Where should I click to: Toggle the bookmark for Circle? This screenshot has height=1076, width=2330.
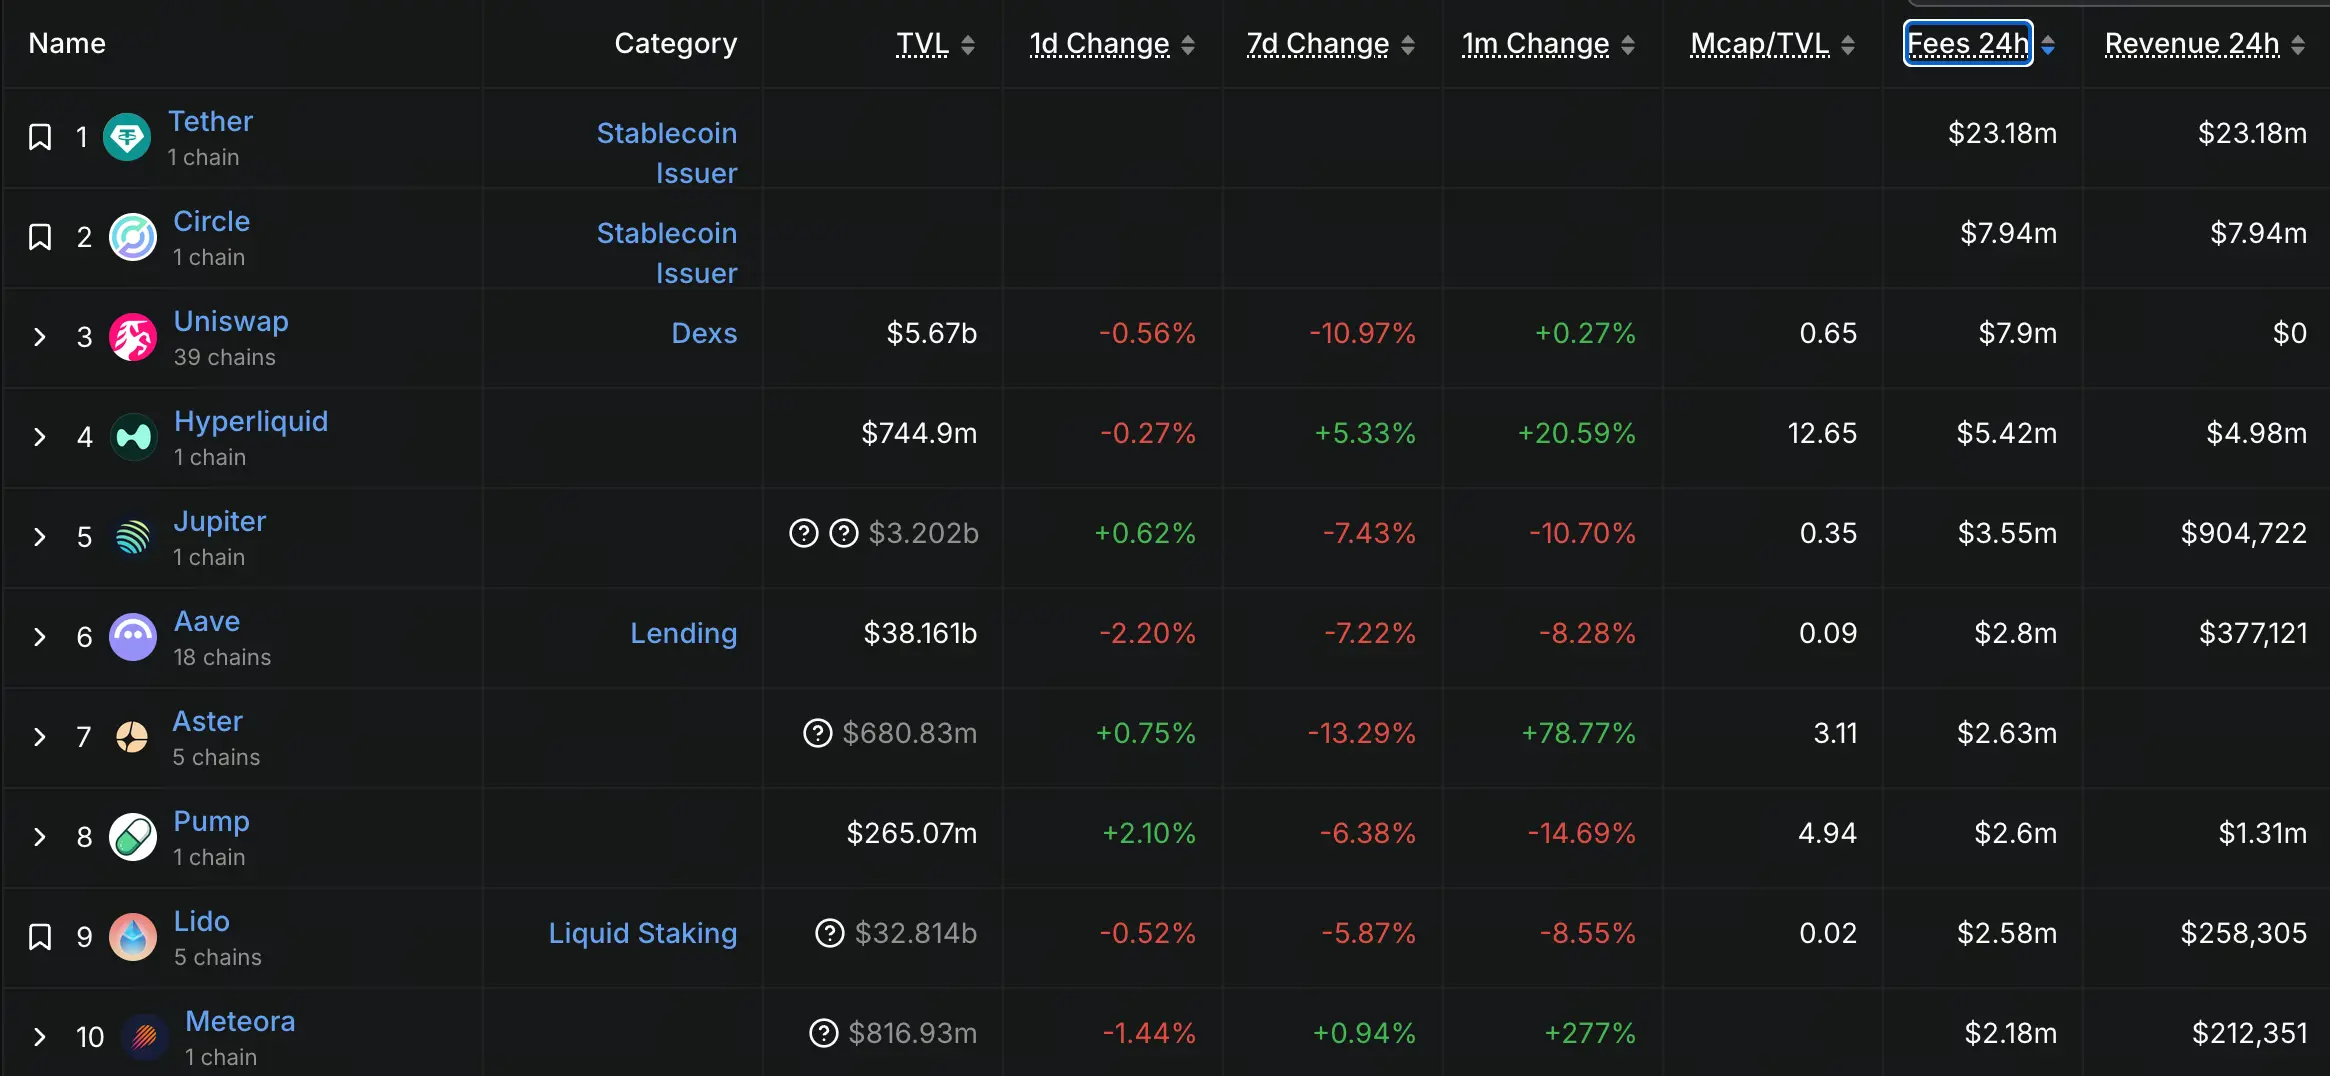(40, 237)
